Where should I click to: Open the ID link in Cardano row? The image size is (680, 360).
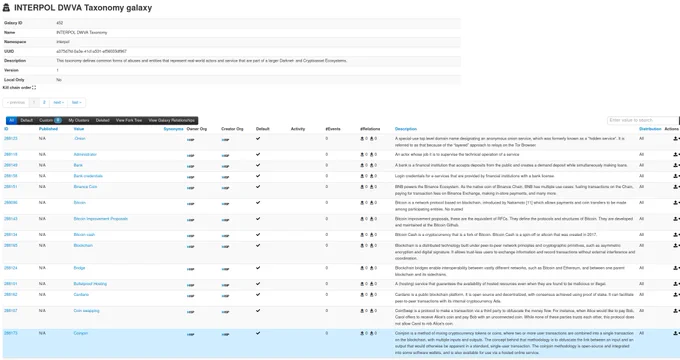coord(10,295)
